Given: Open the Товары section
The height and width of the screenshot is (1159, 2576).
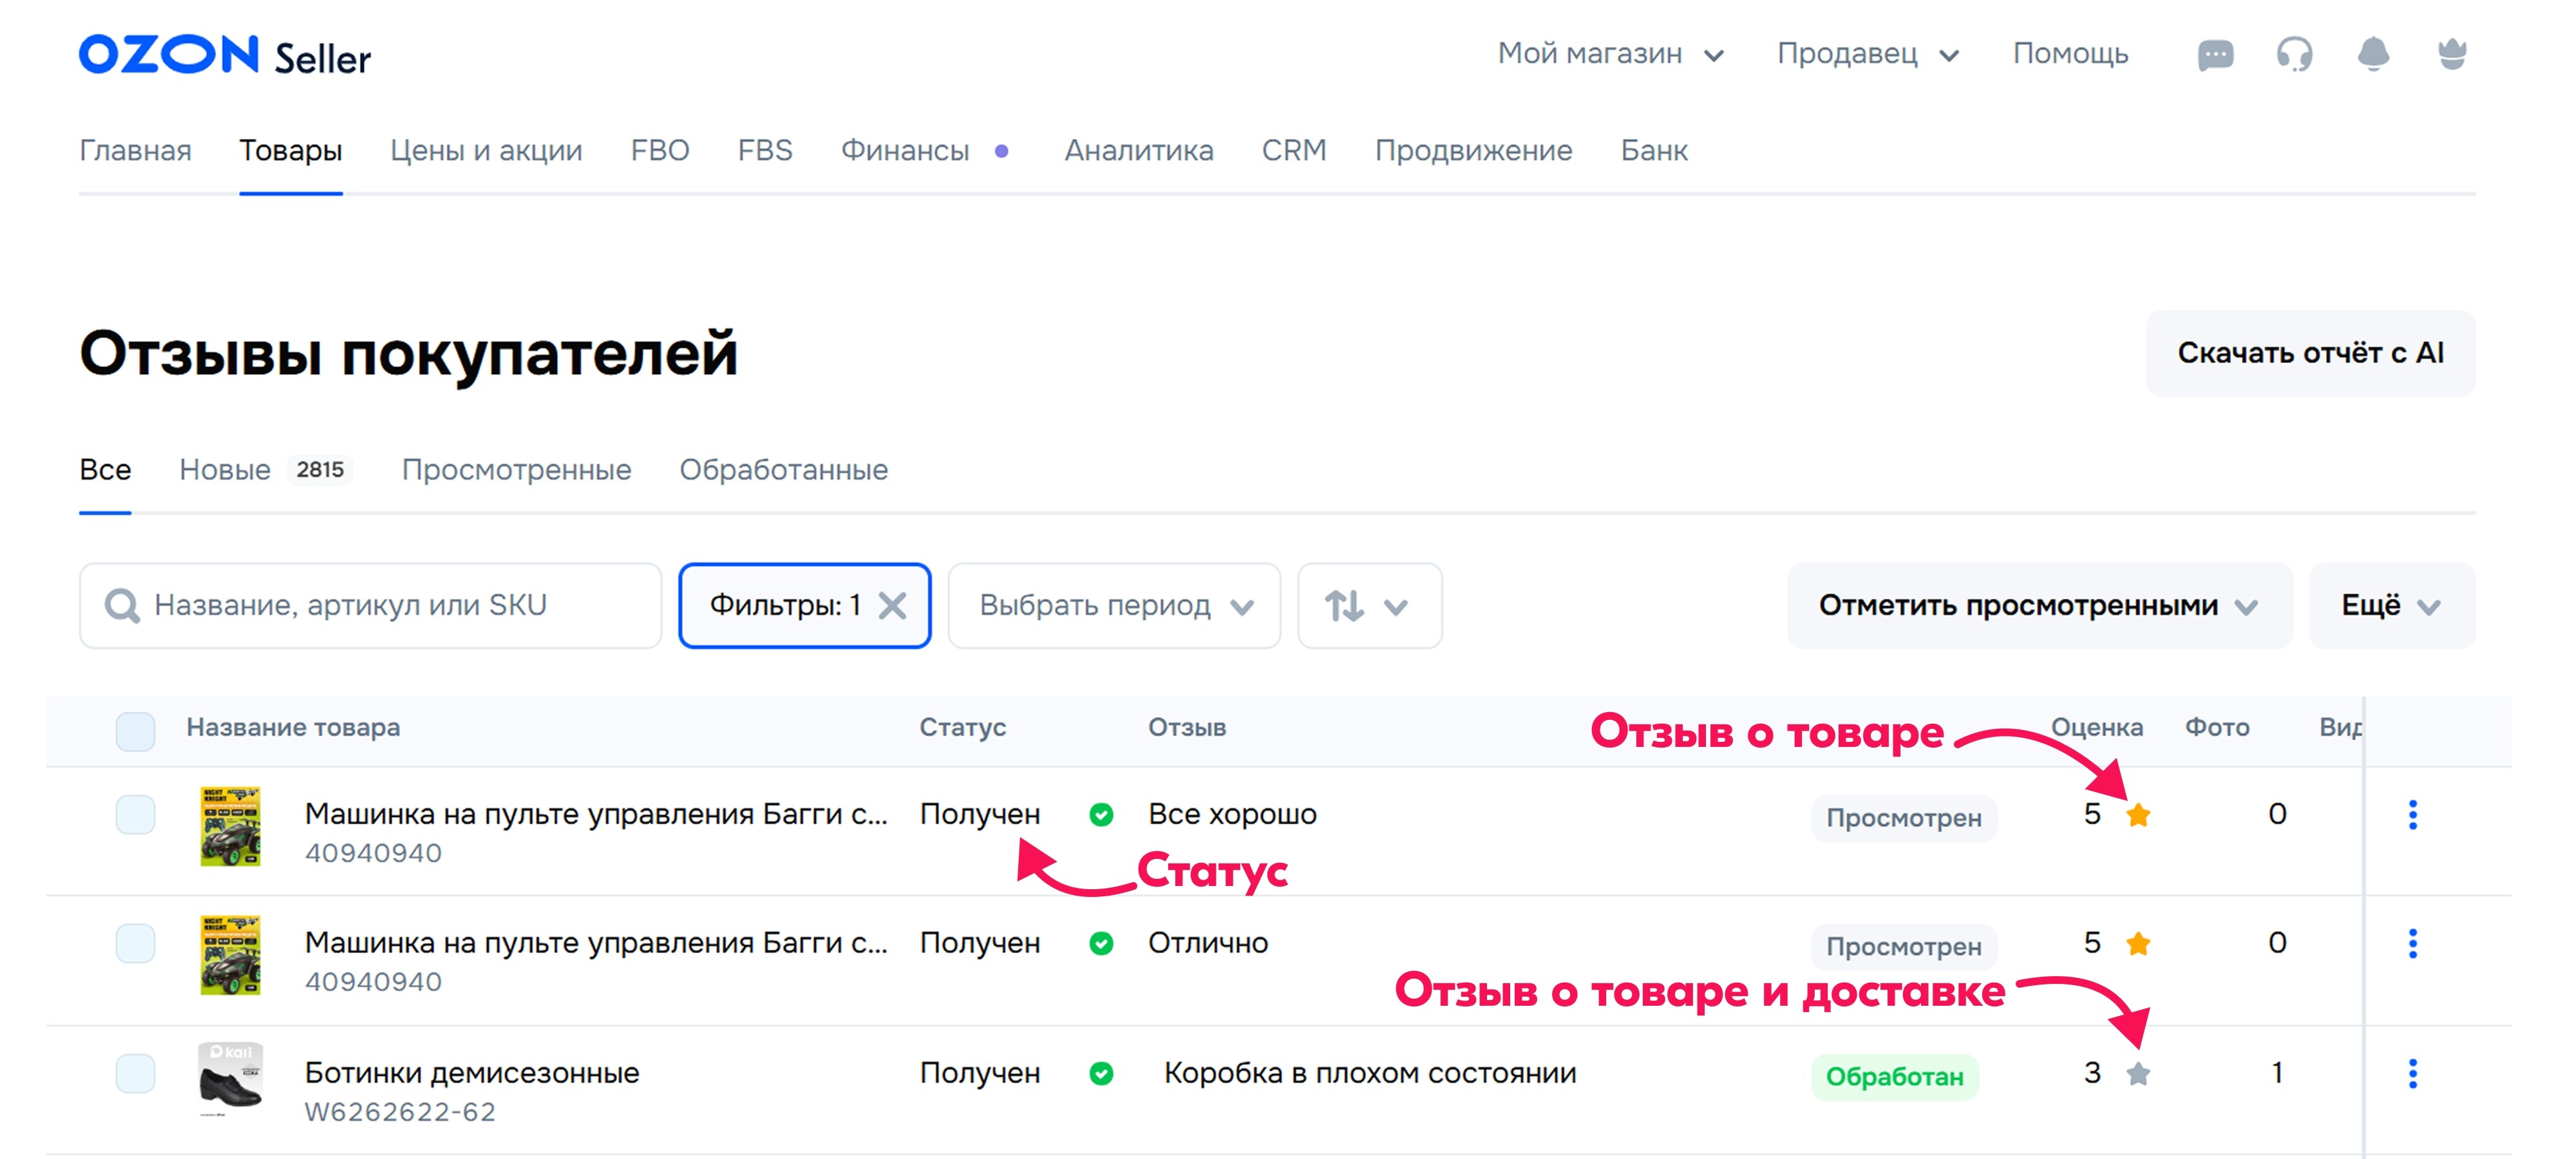Looking at the screenshot, I should pyautogui.click(x=291, y=150).
